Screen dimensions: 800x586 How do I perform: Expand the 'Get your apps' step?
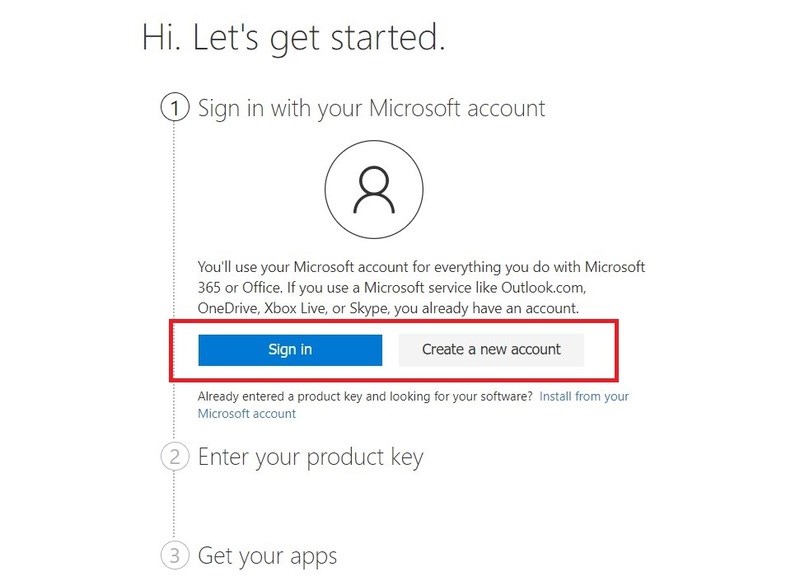pos(267,555)
